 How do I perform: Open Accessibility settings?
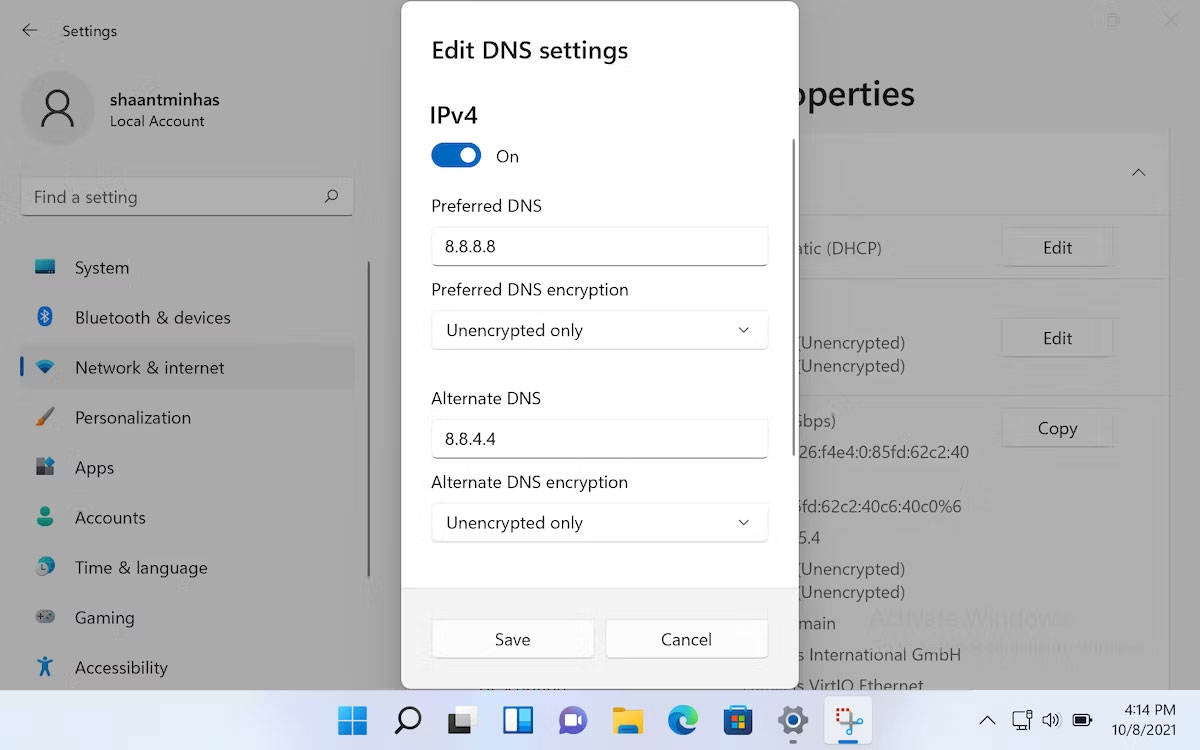(121, 667)
